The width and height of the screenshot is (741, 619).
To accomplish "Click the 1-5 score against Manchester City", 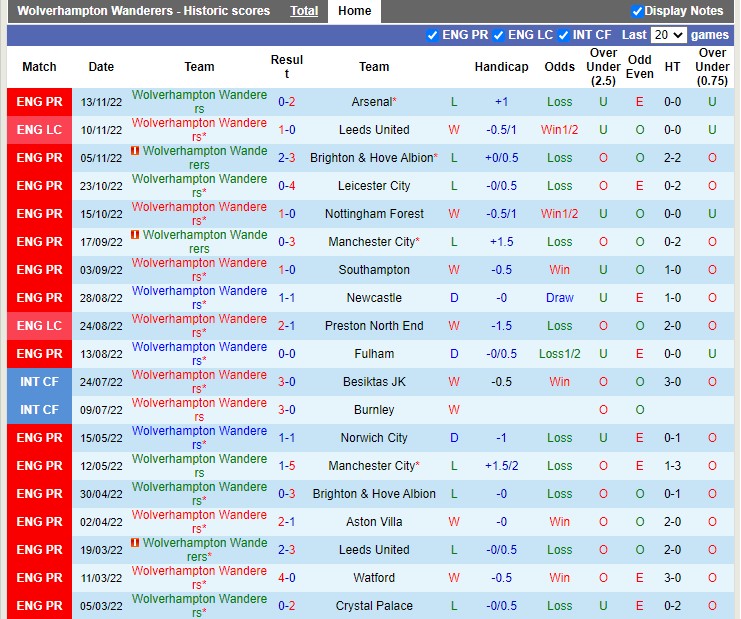I will pos(286,465).
